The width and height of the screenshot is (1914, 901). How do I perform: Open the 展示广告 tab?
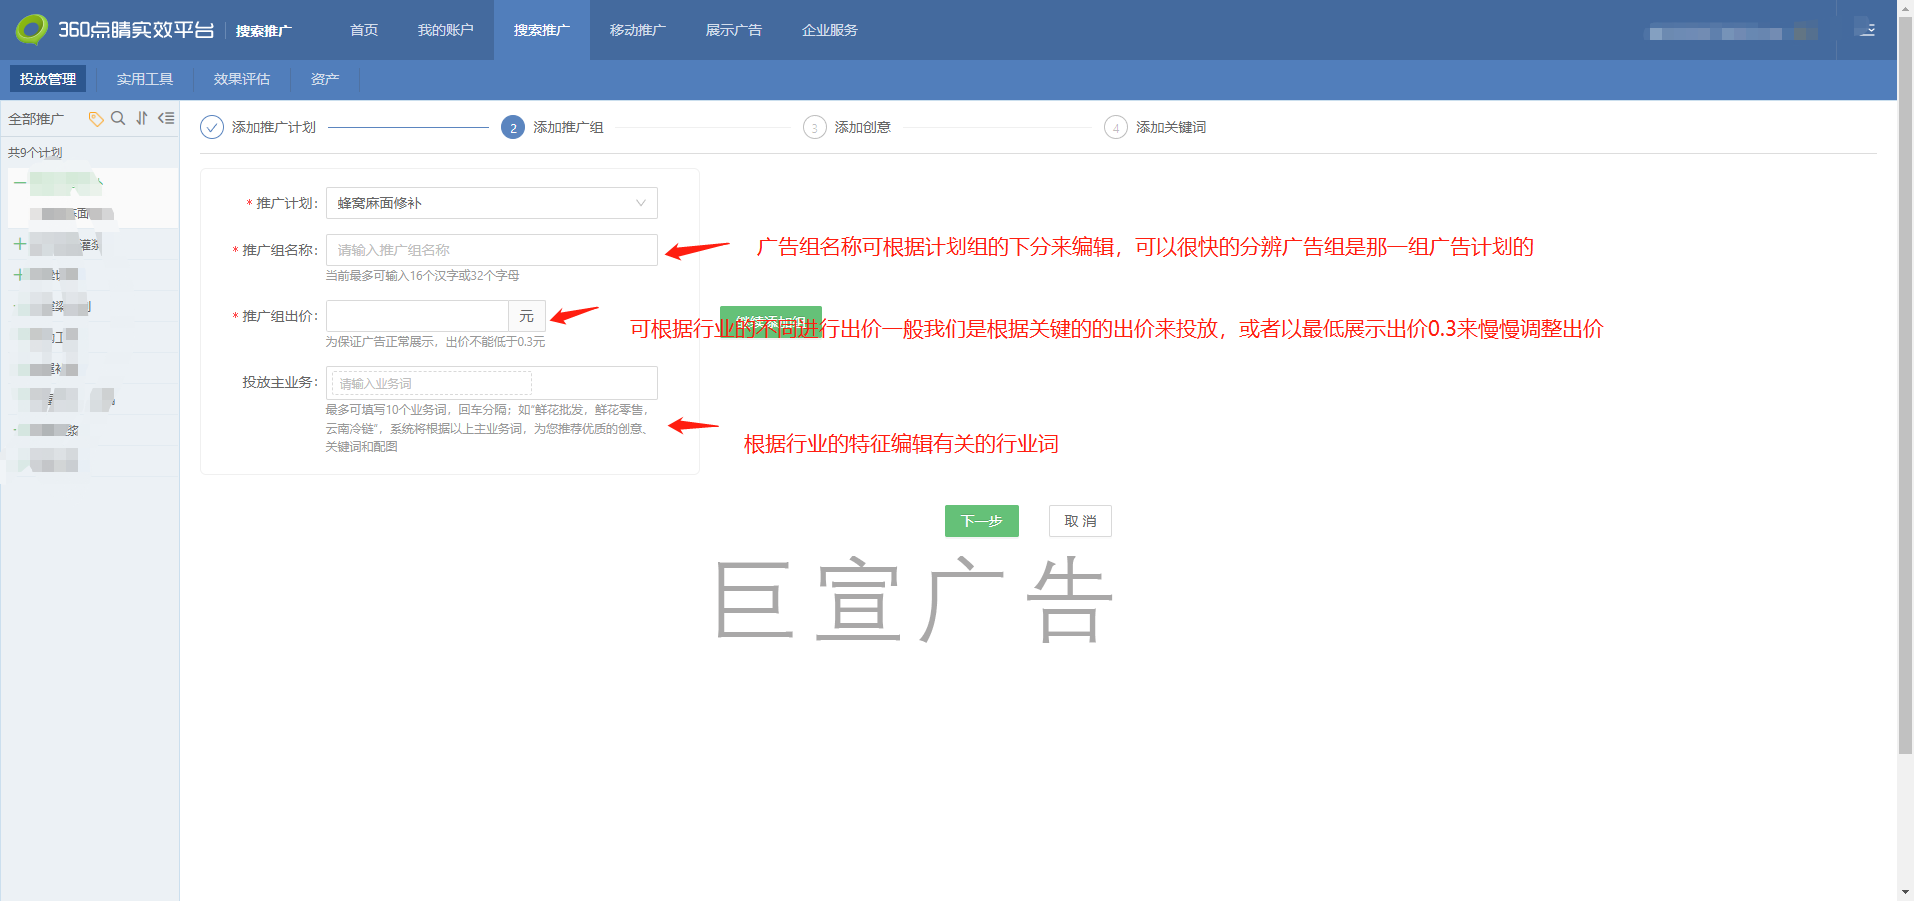coord(734,30)
